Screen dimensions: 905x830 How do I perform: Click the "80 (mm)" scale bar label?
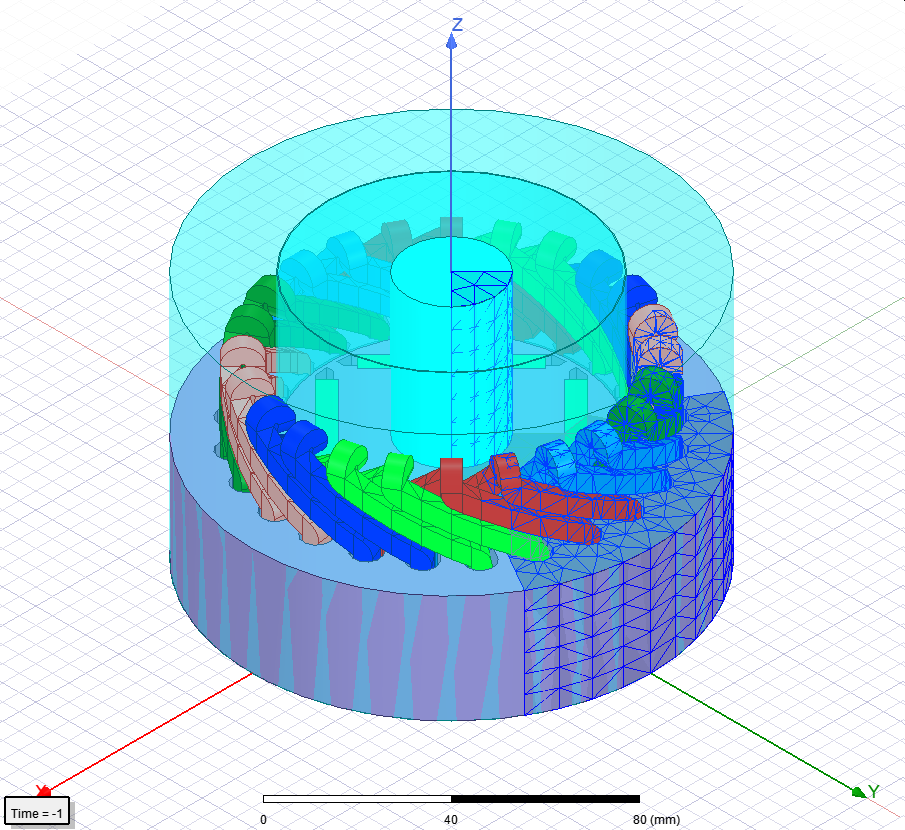pos(656,820)
